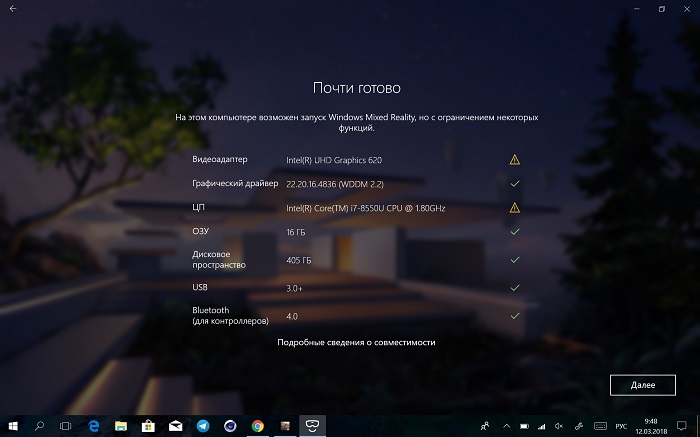Open Telegram from taskbar
The width and height of the screenshot is (700, 437).
[x=203, y=426]
